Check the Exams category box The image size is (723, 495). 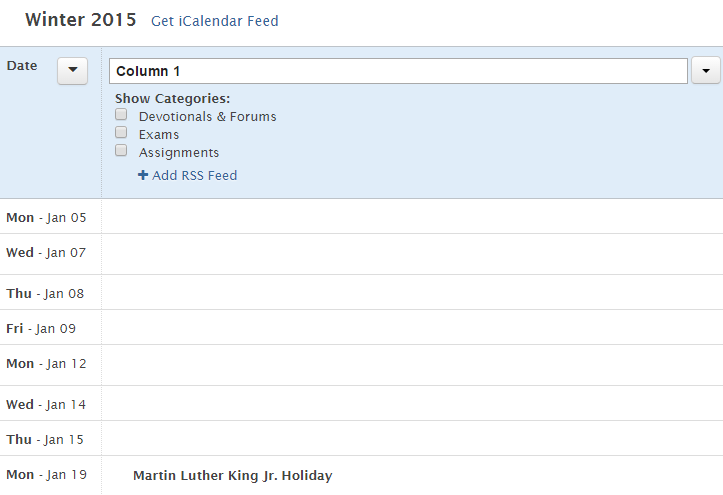point(121,133)
